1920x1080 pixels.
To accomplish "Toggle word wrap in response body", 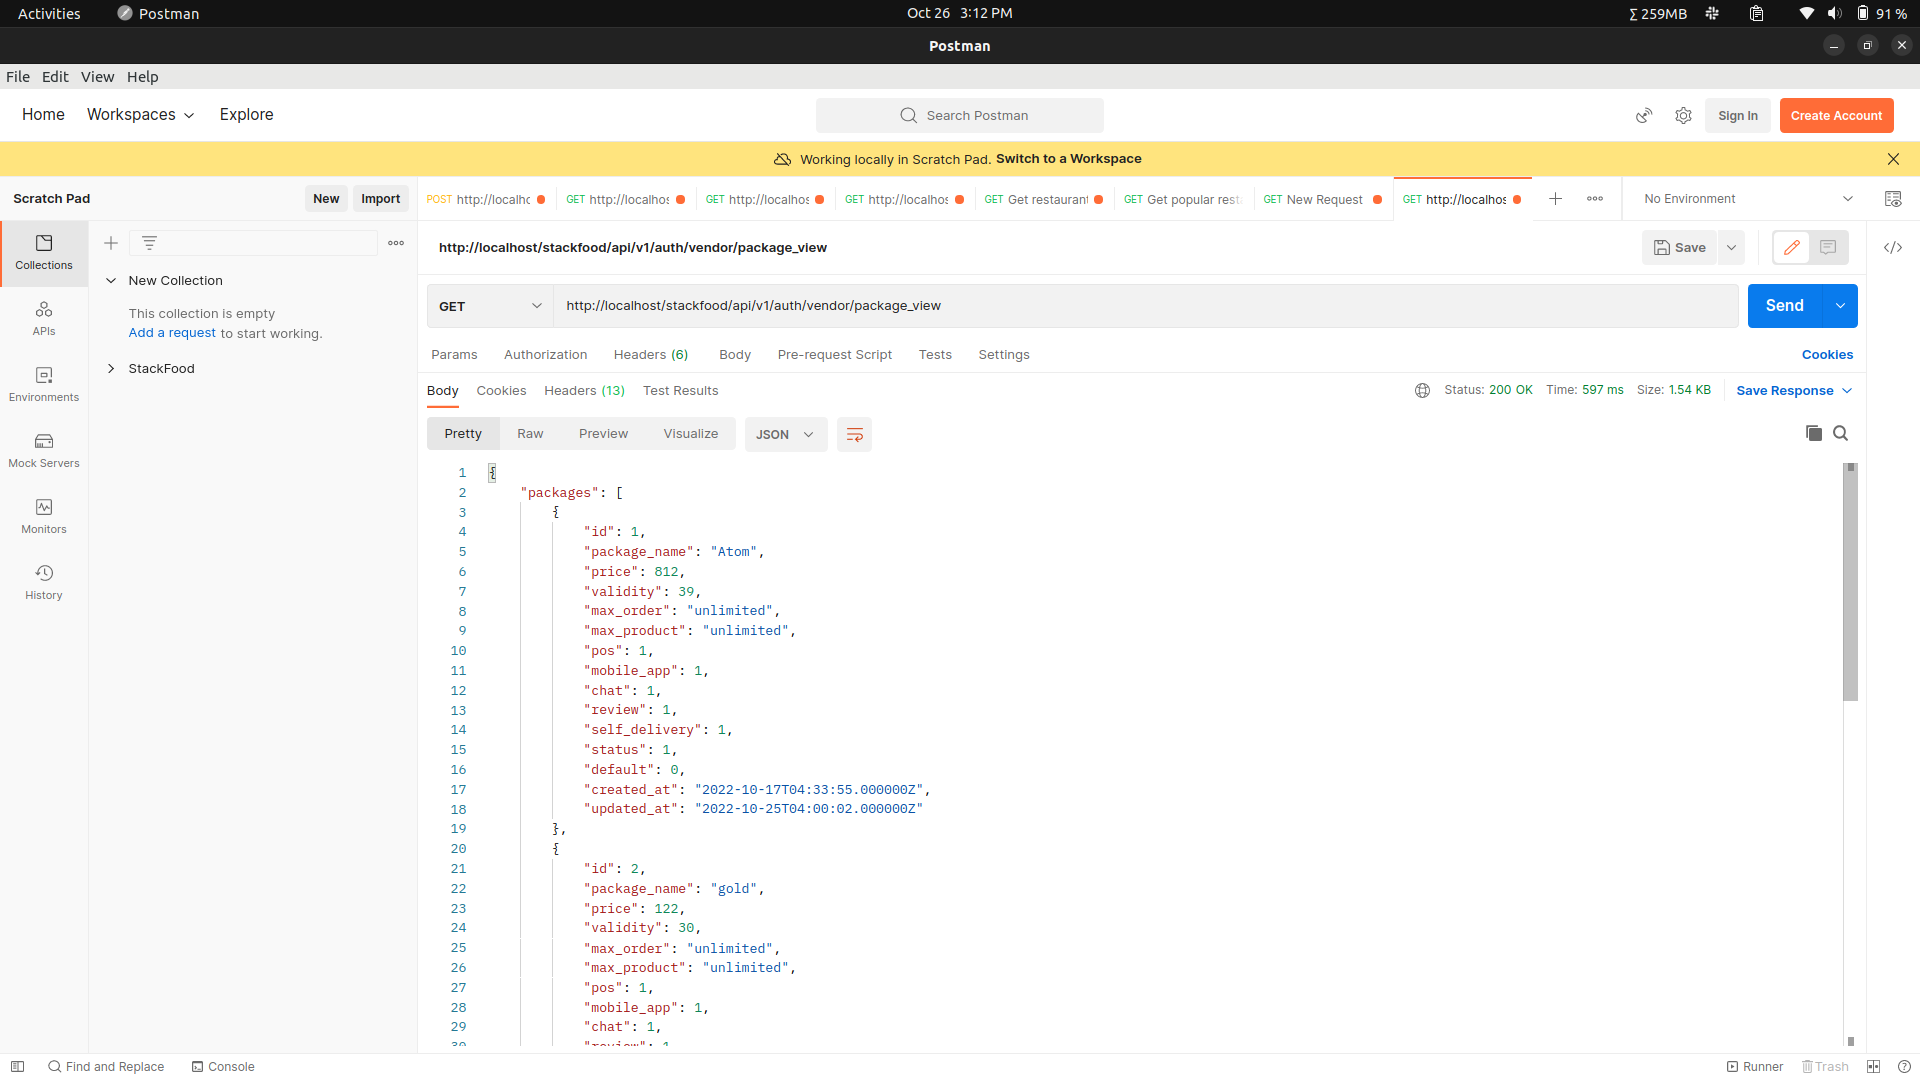I will click(854, 434).
